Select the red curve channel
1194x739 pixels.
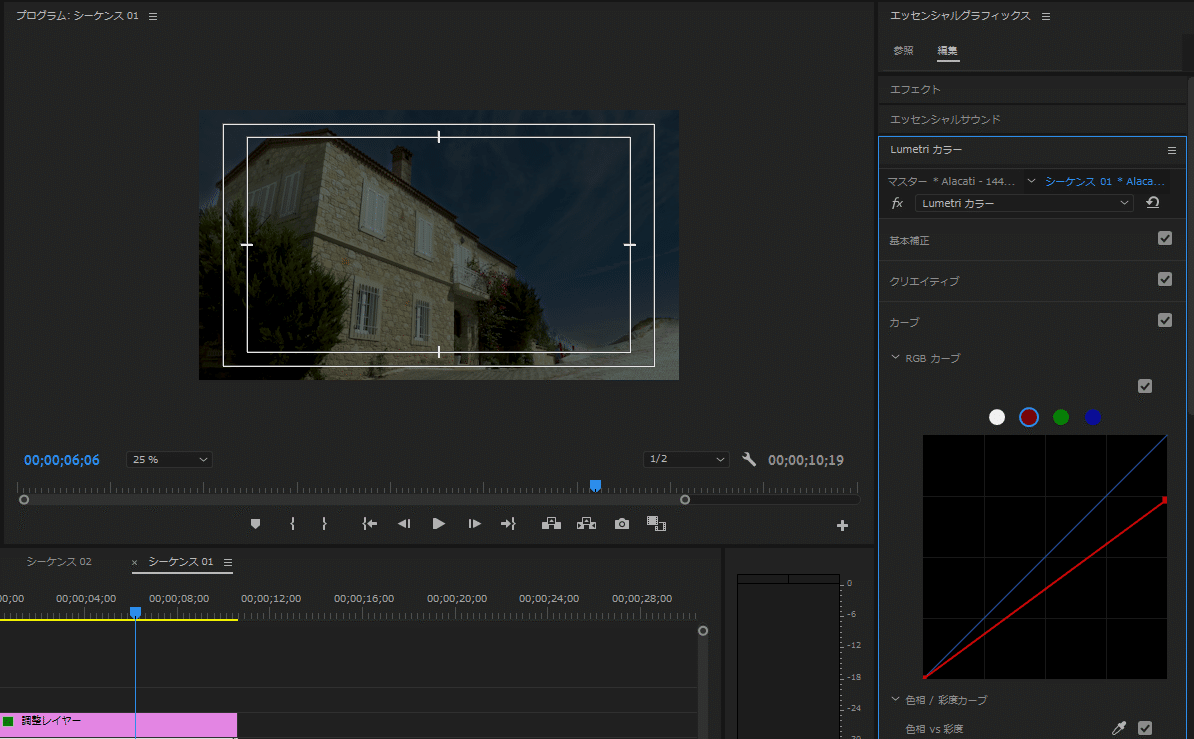[x=1029, y=417]
